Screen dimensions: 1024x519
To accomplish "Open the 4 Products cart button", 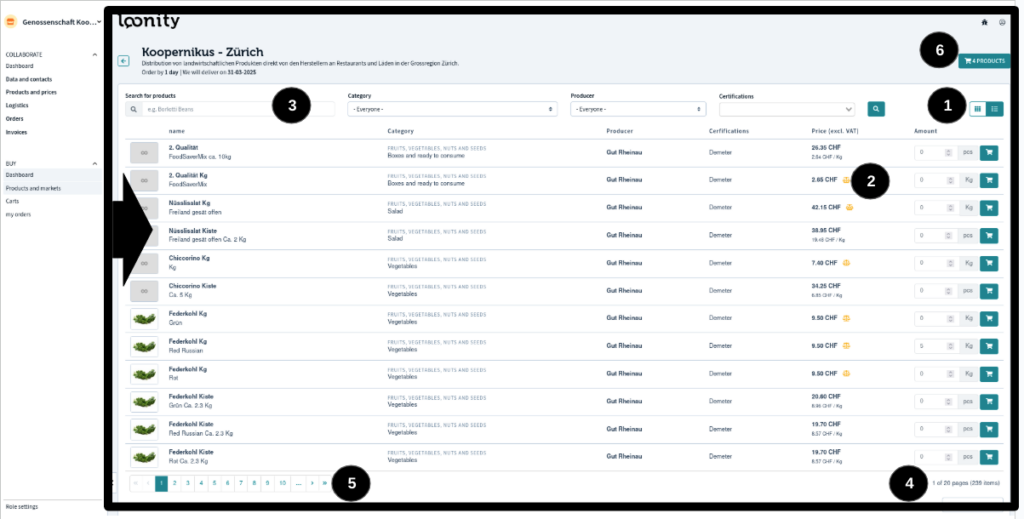I will tap(985, 62).
